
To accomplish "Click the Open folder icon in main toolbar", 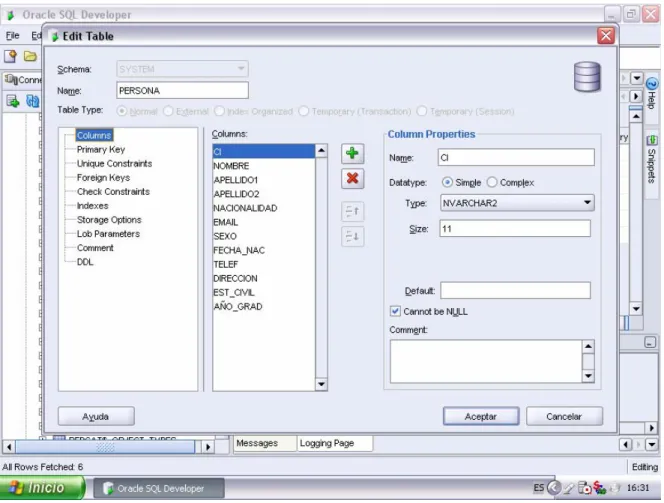I will [x=30, y=56].
